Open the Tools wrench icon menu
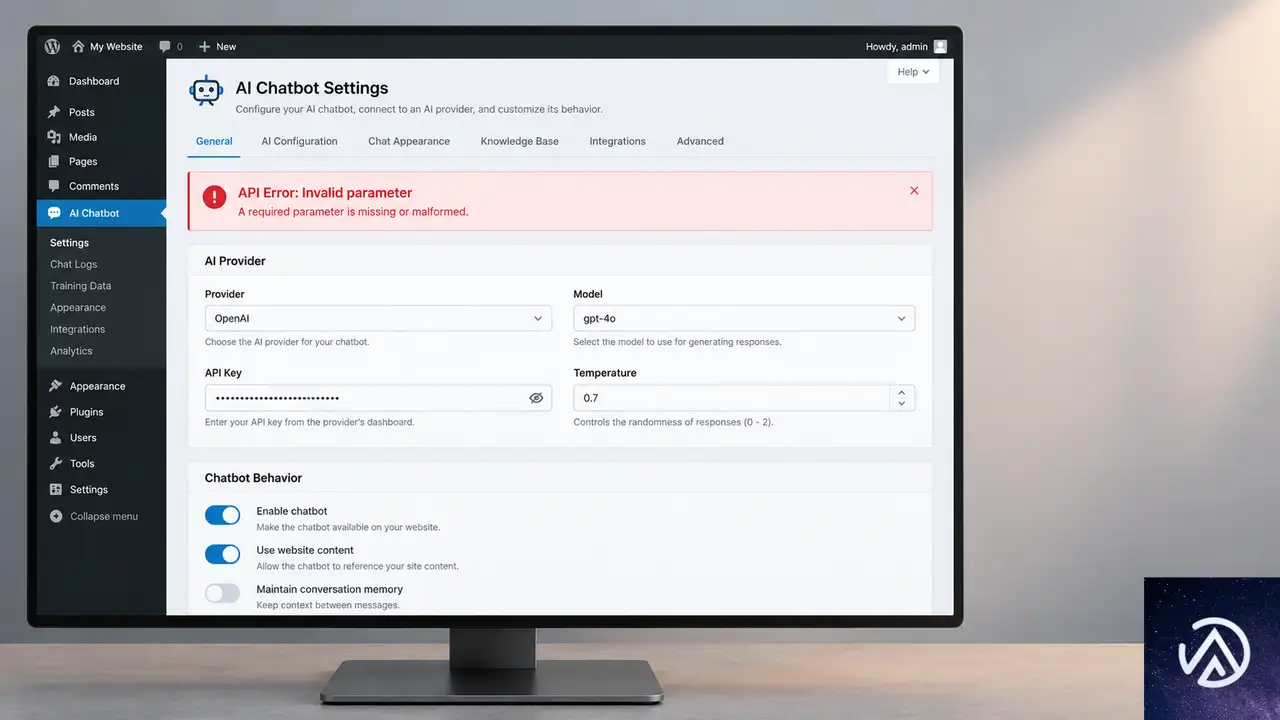 55,464
